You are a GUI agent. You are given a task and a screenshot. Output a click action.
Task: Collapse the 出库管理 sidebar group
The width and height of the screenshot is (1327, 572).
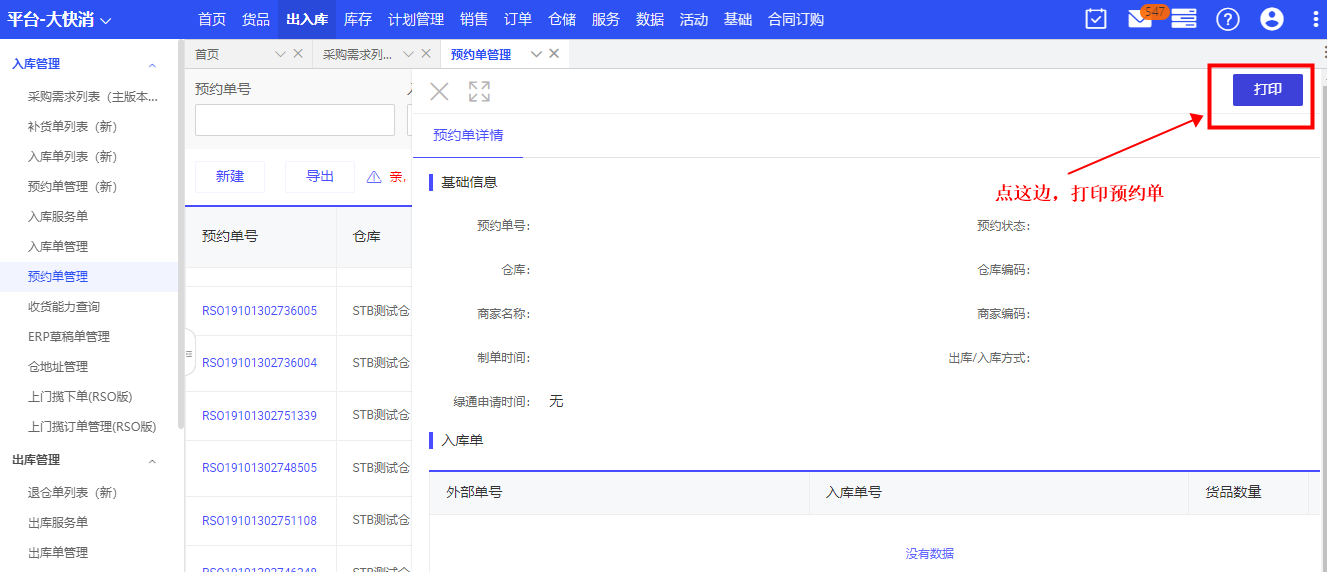point(152,461)
